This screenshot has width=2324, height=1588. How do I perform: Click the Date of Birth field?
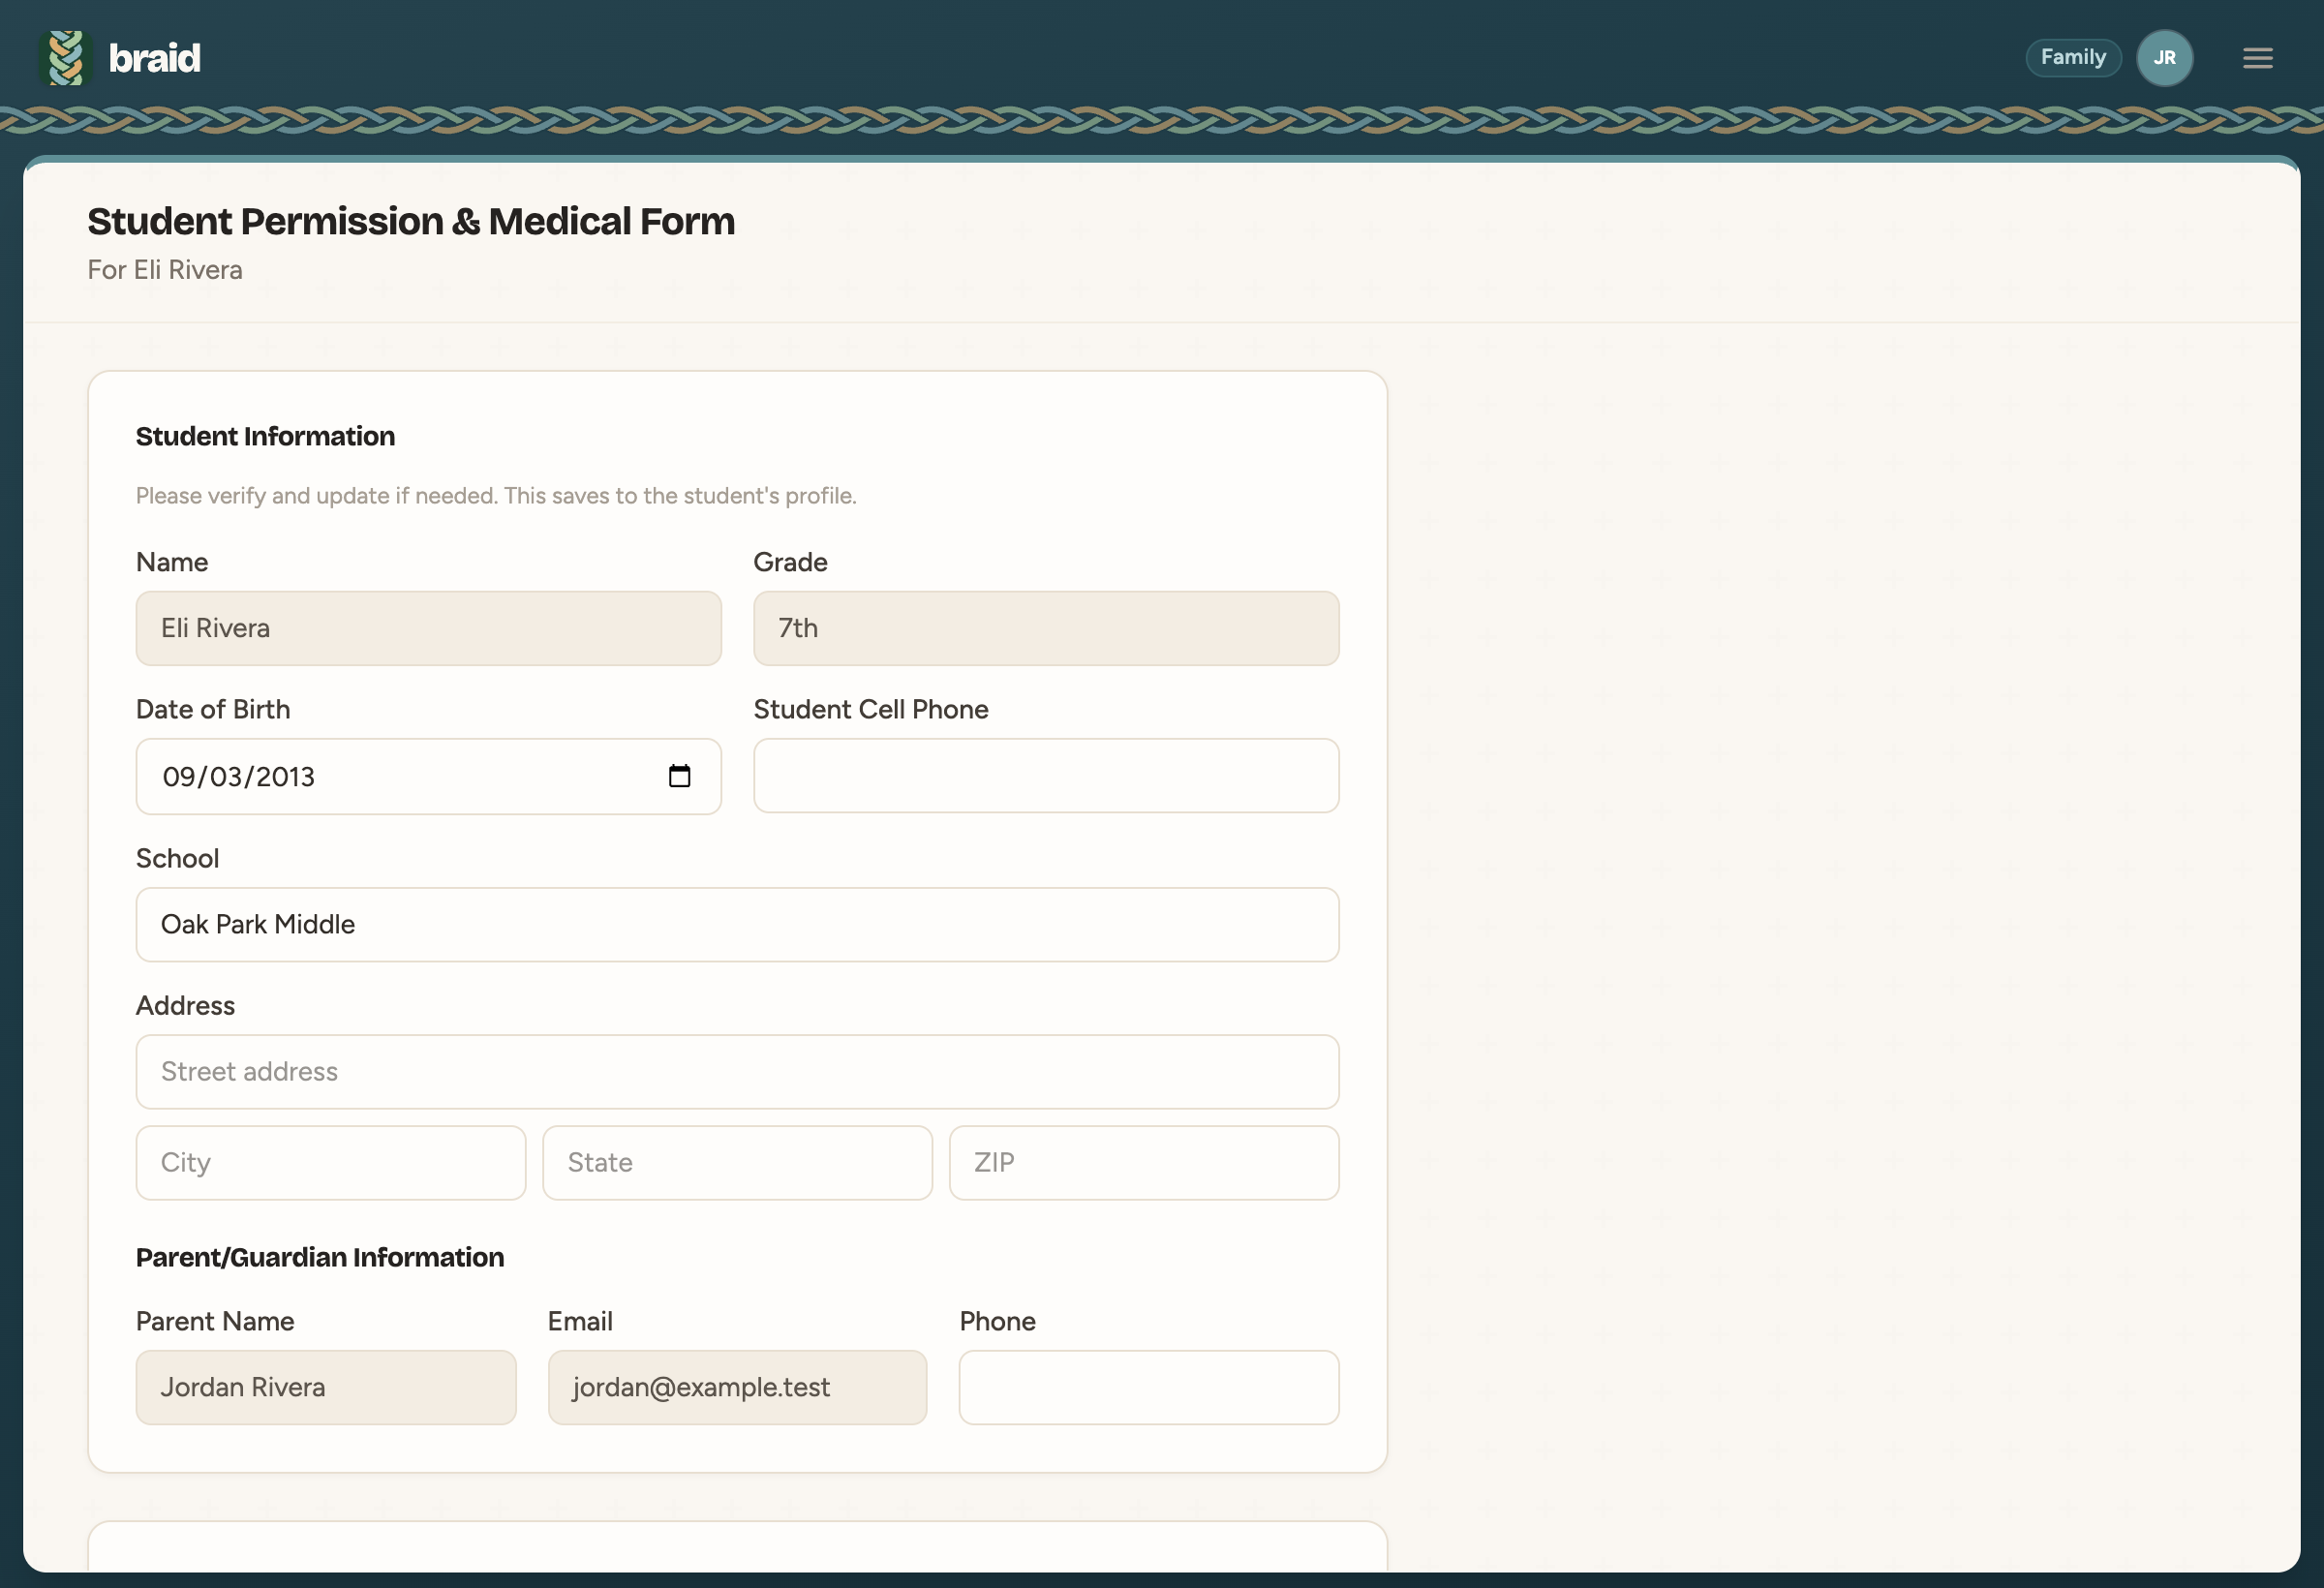pyautogui.click(x=428, y=776)
